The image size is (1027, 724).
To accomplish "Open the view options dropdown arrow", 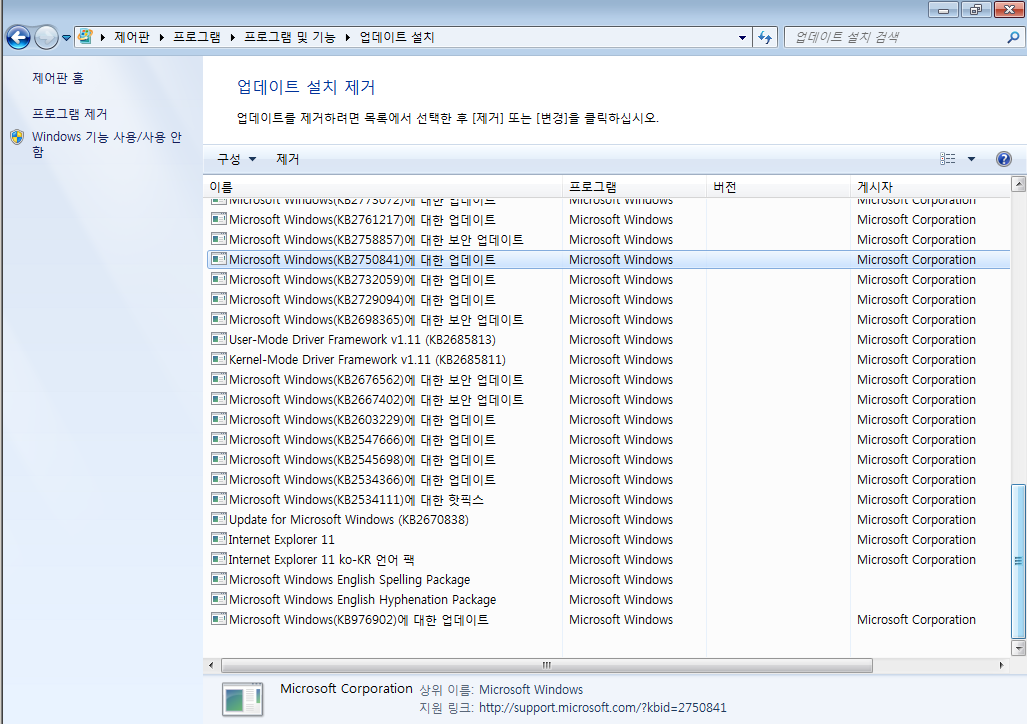I will coord(971,159).
